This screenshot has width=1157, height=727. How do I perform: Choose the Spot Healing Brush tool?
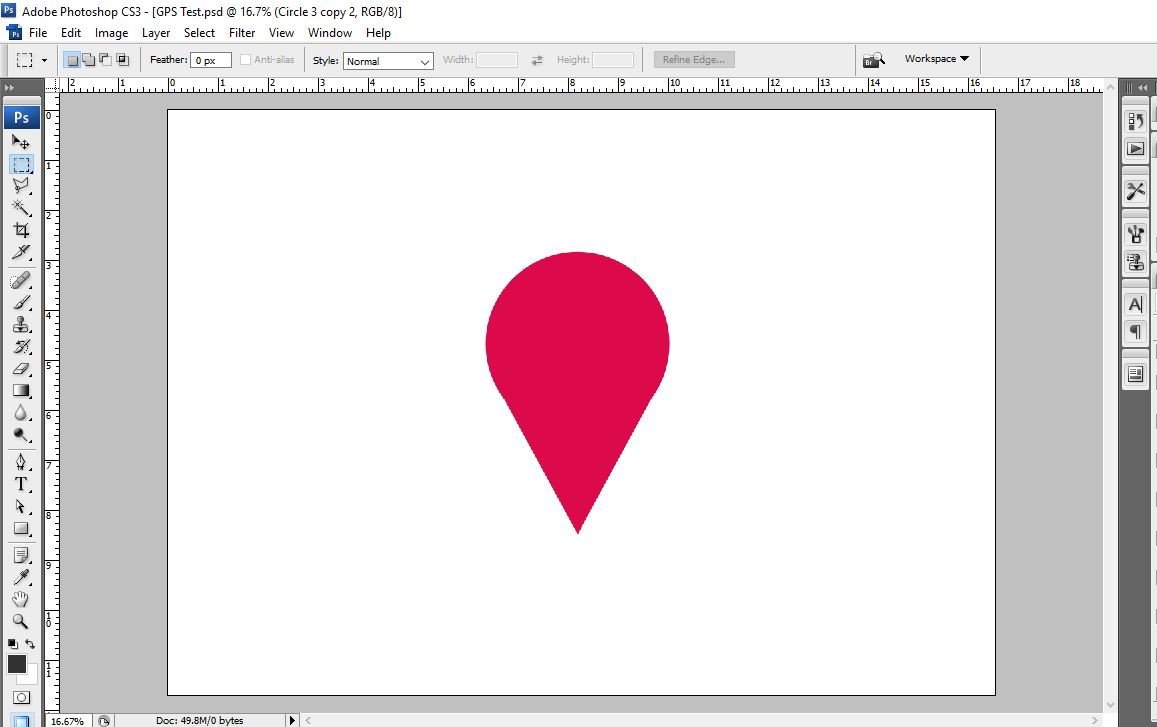tap(21, 280)
